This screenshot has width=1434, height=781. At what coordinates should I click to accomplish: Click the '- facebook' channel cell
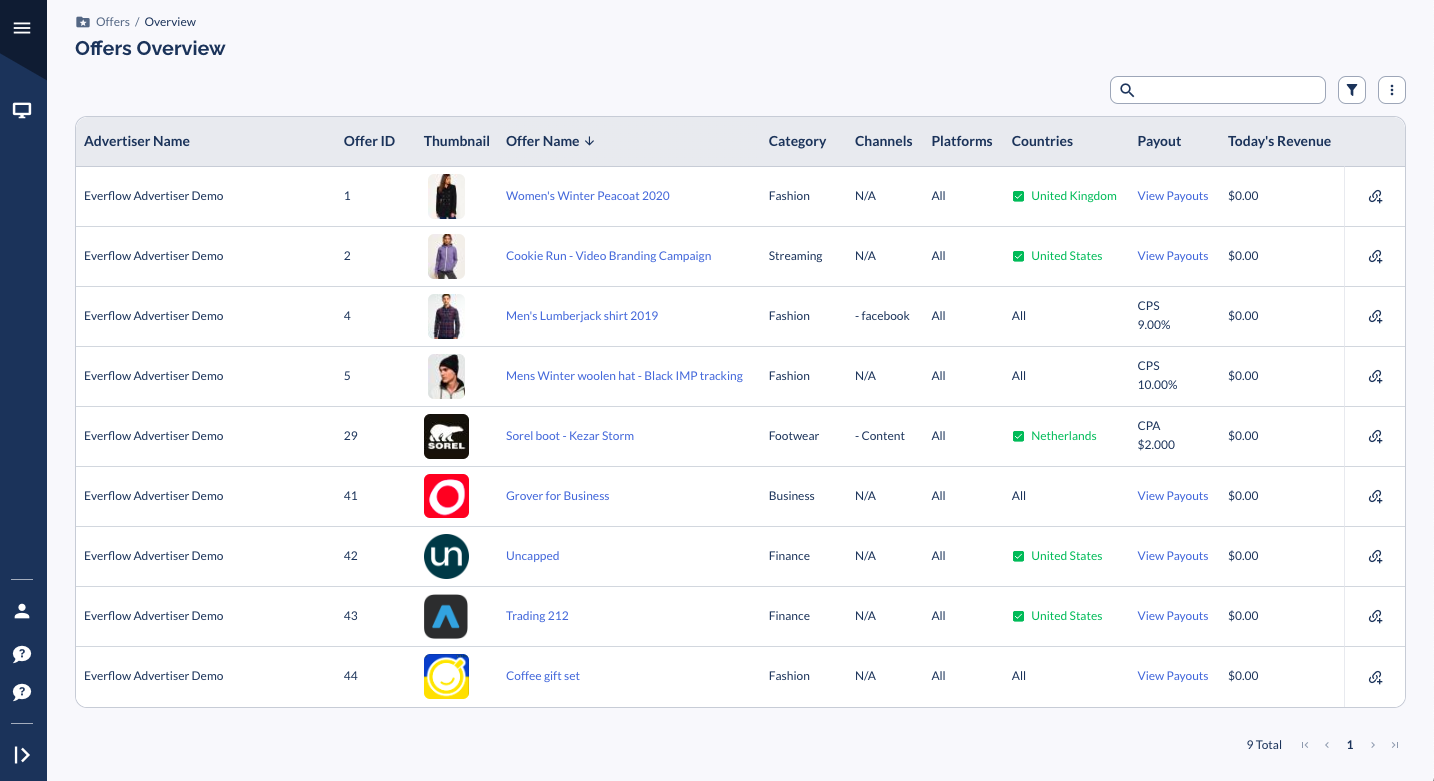click(x=882, y=316)
